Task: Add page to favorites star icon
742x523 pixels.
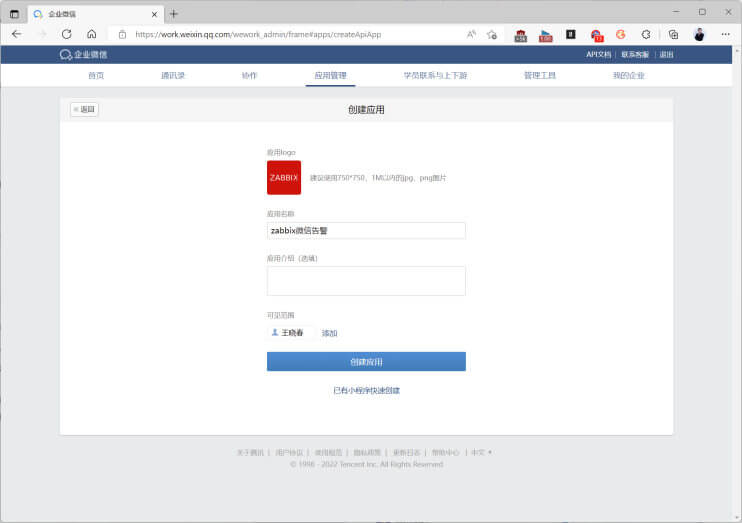Action: 492,35
